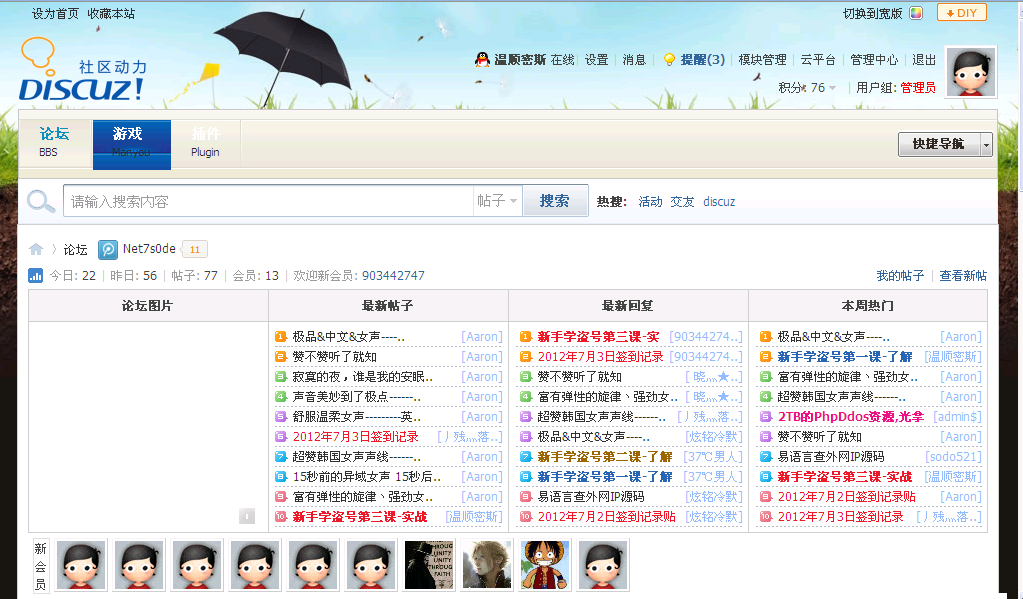Screen dimensions: 1023x599
Task: Click the Net7s0de forum chat icon
Action: pos(108,249)
